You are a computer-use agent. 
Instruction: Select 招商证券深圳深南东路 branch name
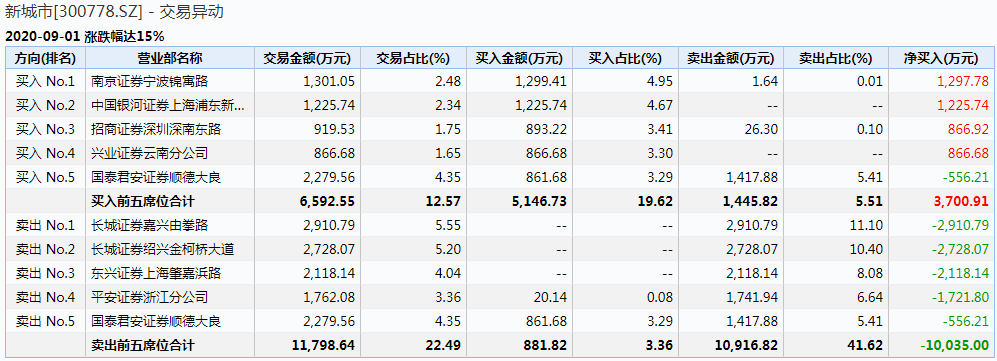[156, 130]
